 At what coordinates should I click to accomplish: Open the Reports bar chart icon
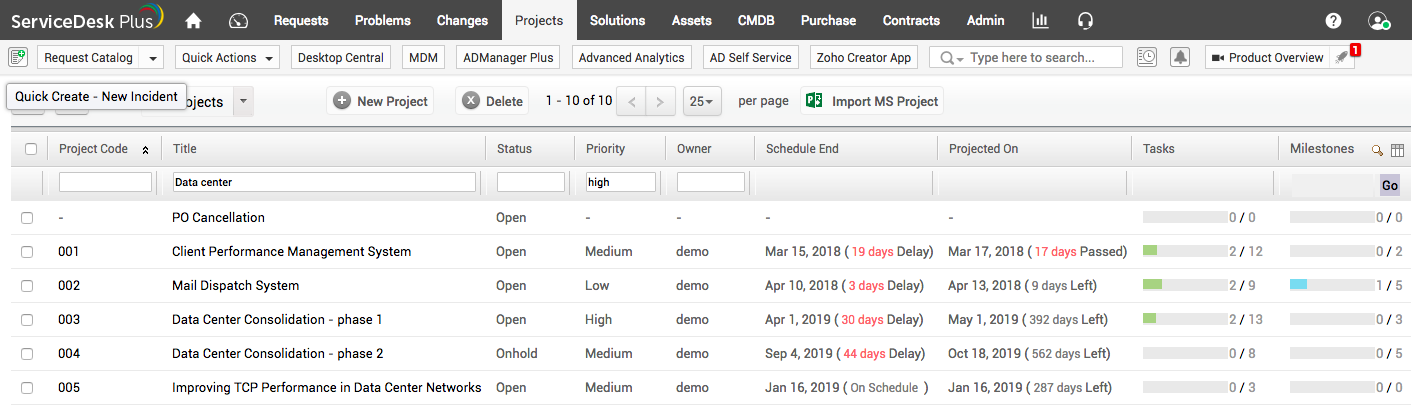(x=1040, y=20)
